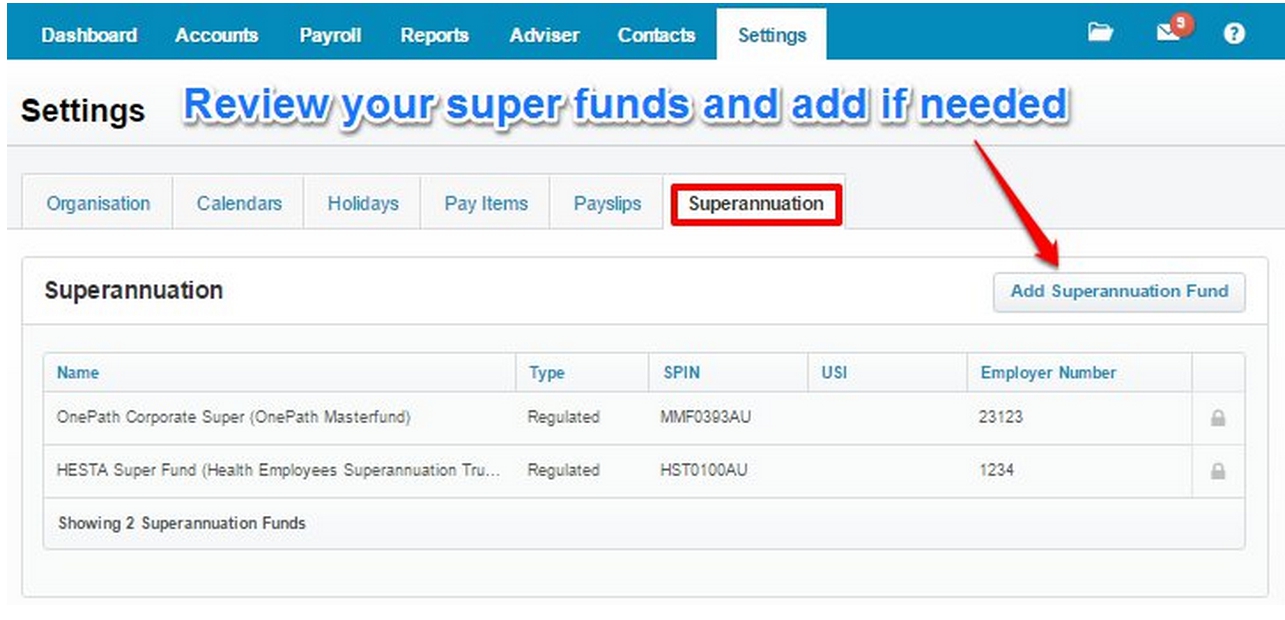Open the Contacts menu
The image size is (1285, 620).
(x=656, y=35)
